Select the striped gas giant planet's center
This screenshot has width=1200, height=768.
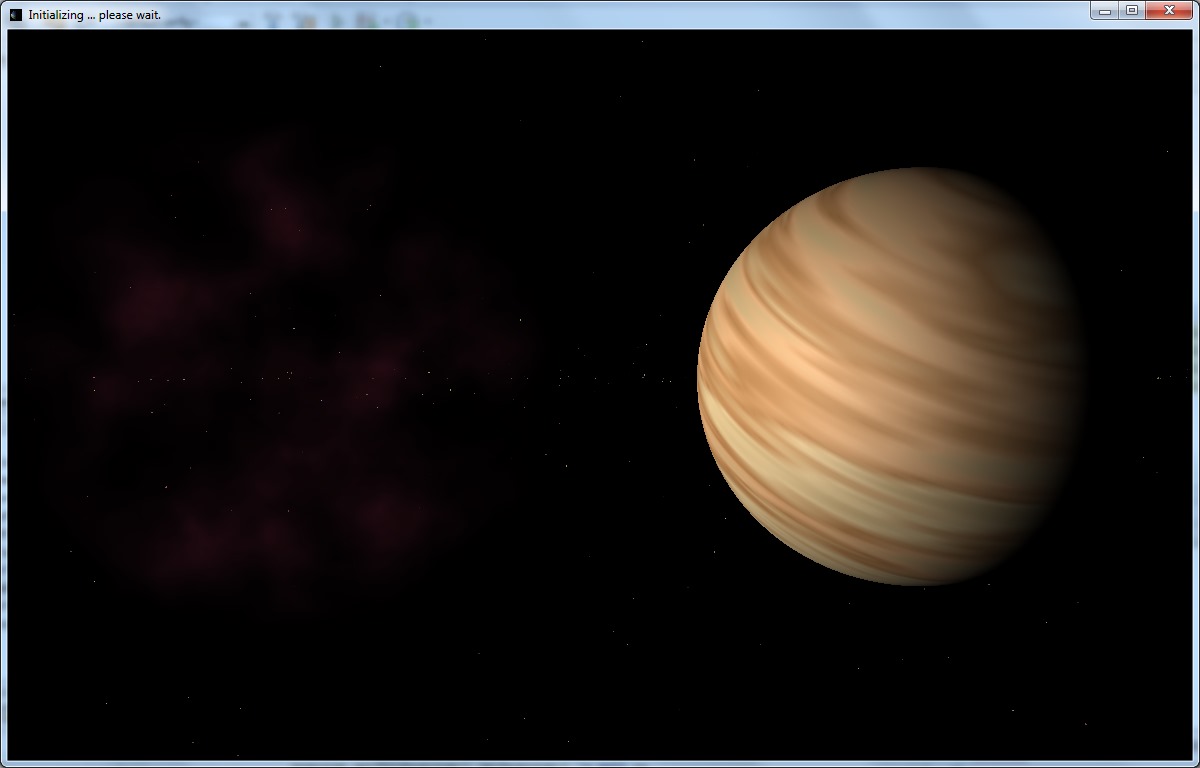click(x=890, y=376)
